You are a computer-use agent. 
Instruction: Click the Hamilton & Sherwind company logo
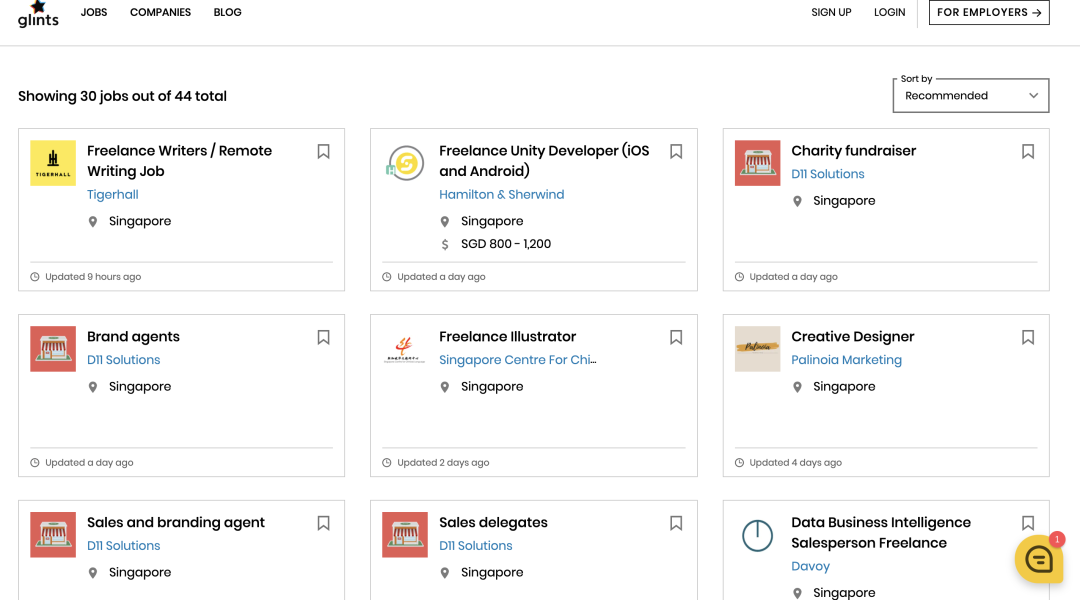[405, 163]
